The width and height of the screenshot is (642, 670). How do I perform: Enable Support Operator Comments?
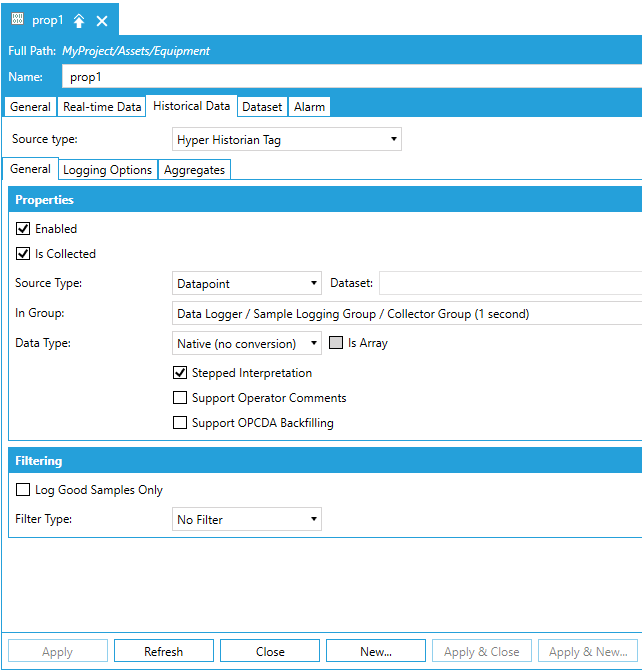(180, 398)
